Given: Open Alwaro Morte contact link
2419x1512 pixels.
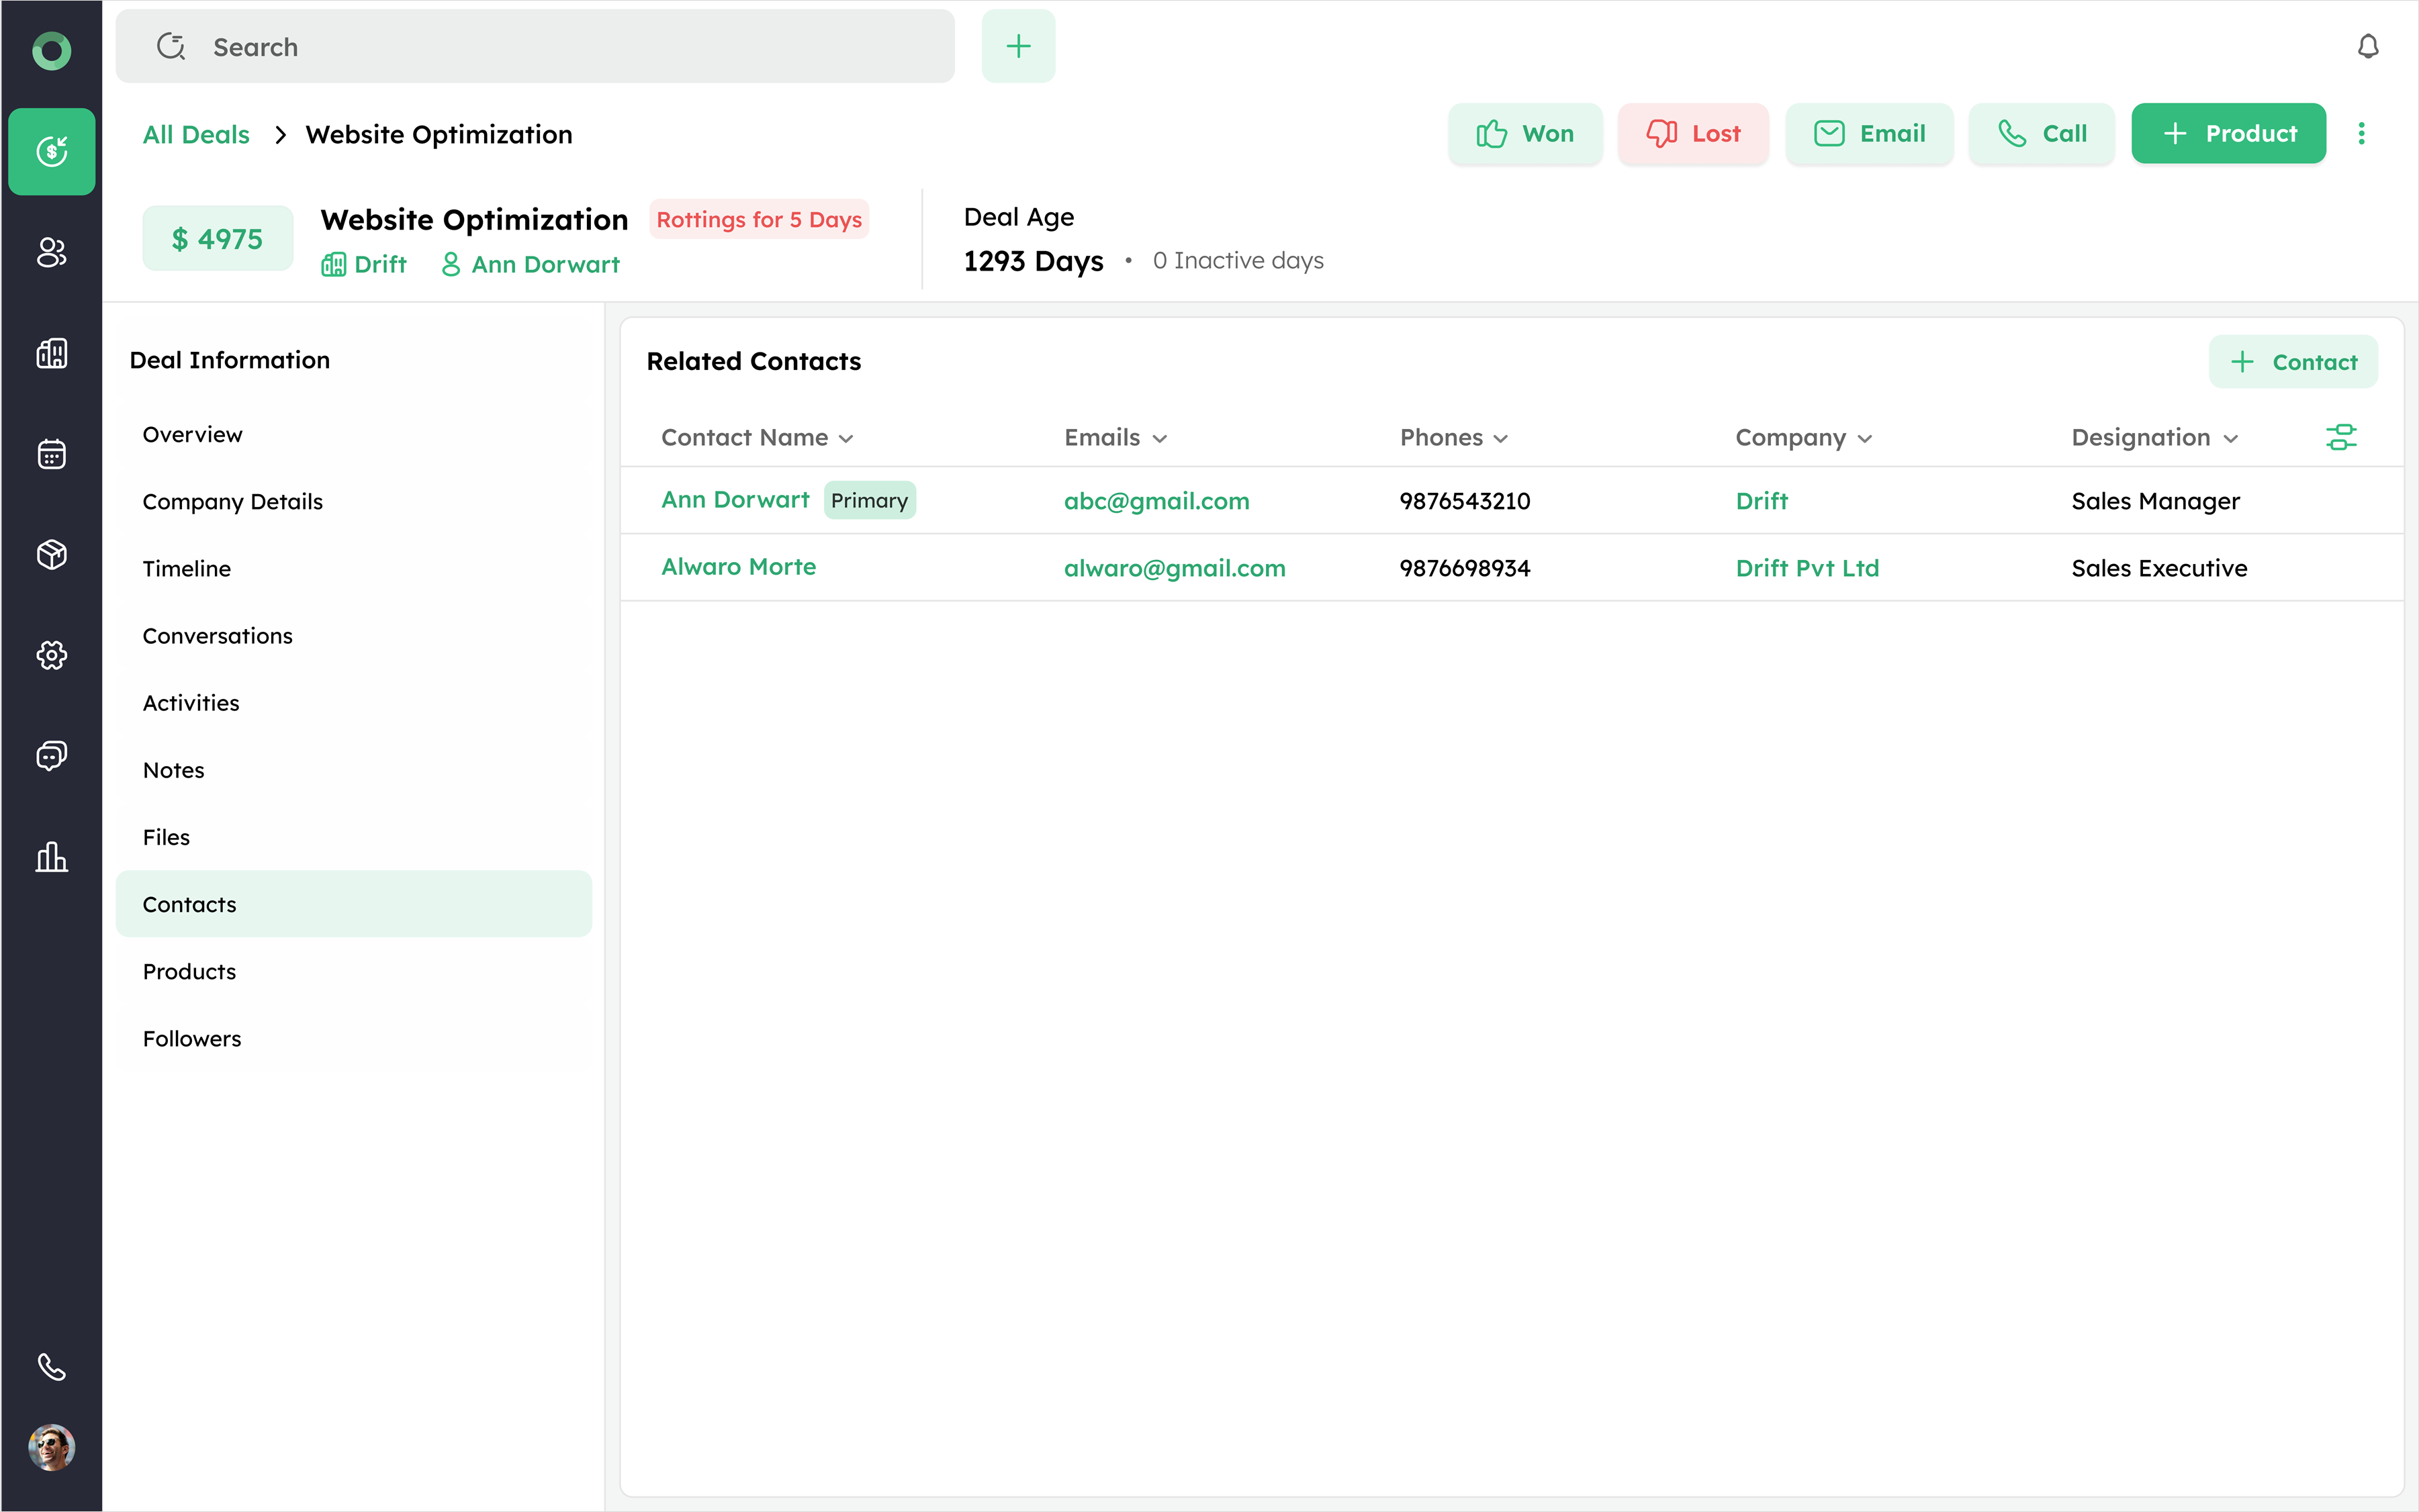Looking at the screenshot, I should [738, 567].
